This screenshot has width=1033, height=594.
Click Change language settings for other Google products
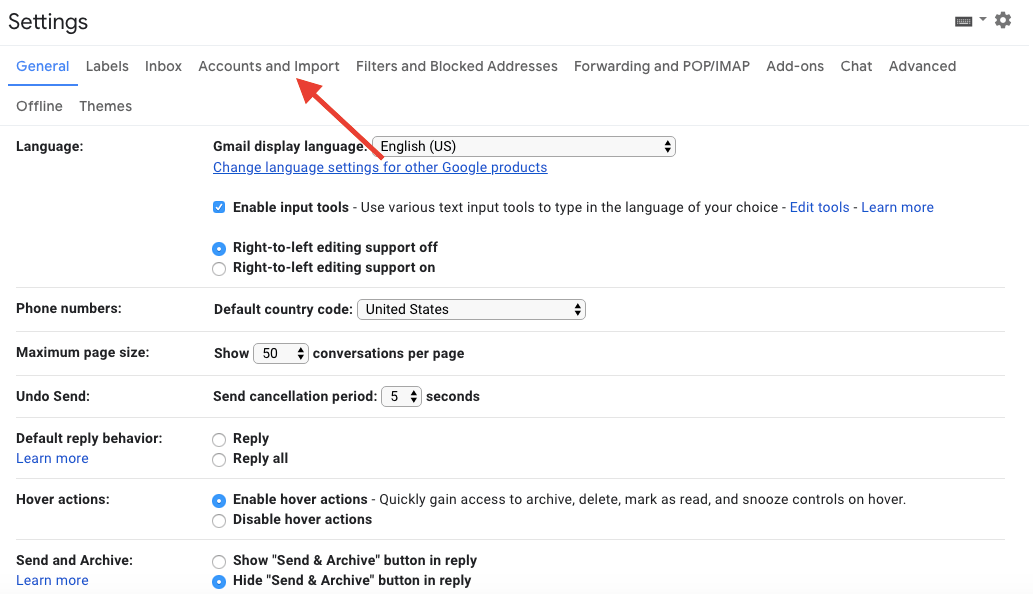click(380, 167)
